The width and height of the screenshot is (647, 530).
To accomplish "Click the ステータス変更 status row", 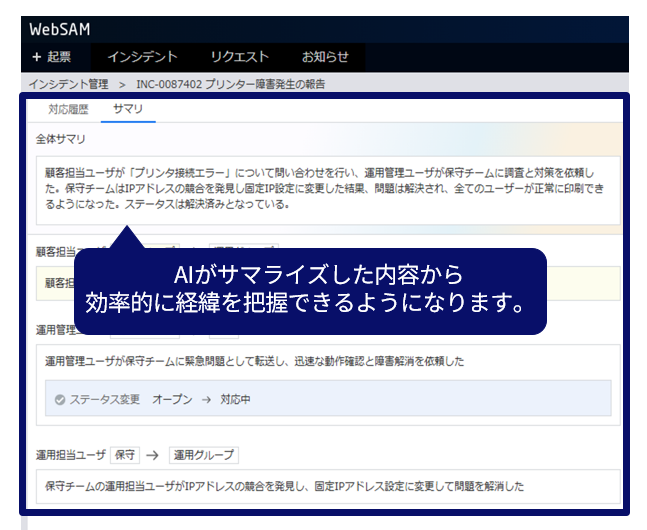I will click(x=329, y=398).
